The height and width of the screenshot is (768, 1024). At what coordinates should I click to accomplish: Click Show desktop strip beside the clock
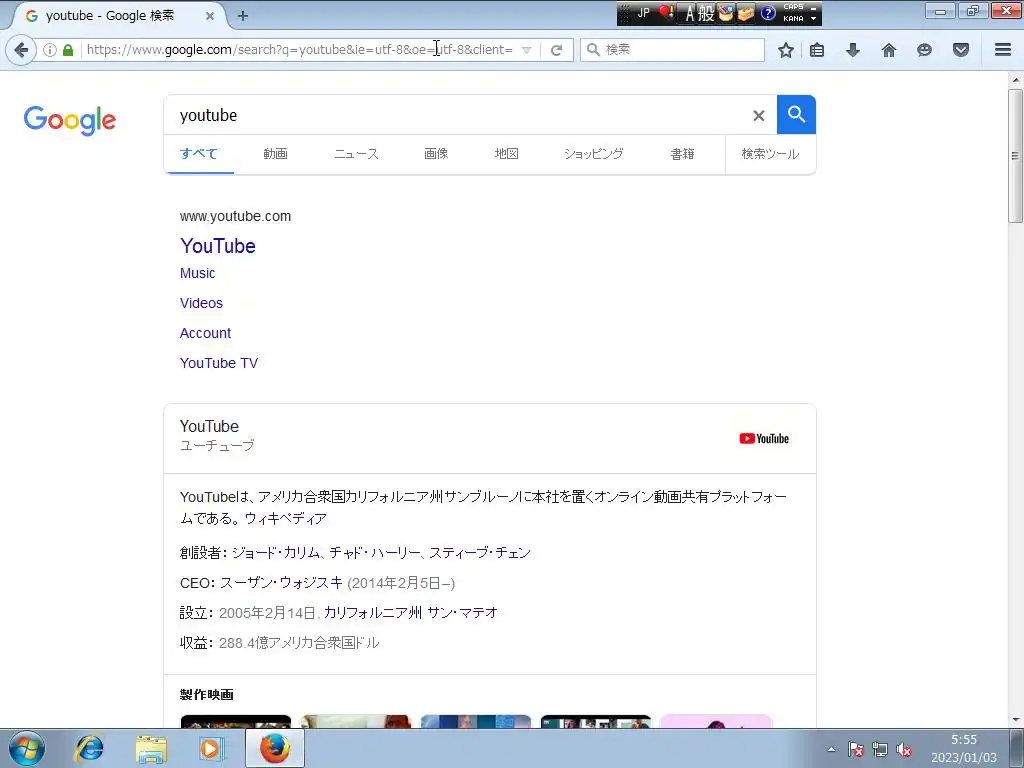[1017, 748]
